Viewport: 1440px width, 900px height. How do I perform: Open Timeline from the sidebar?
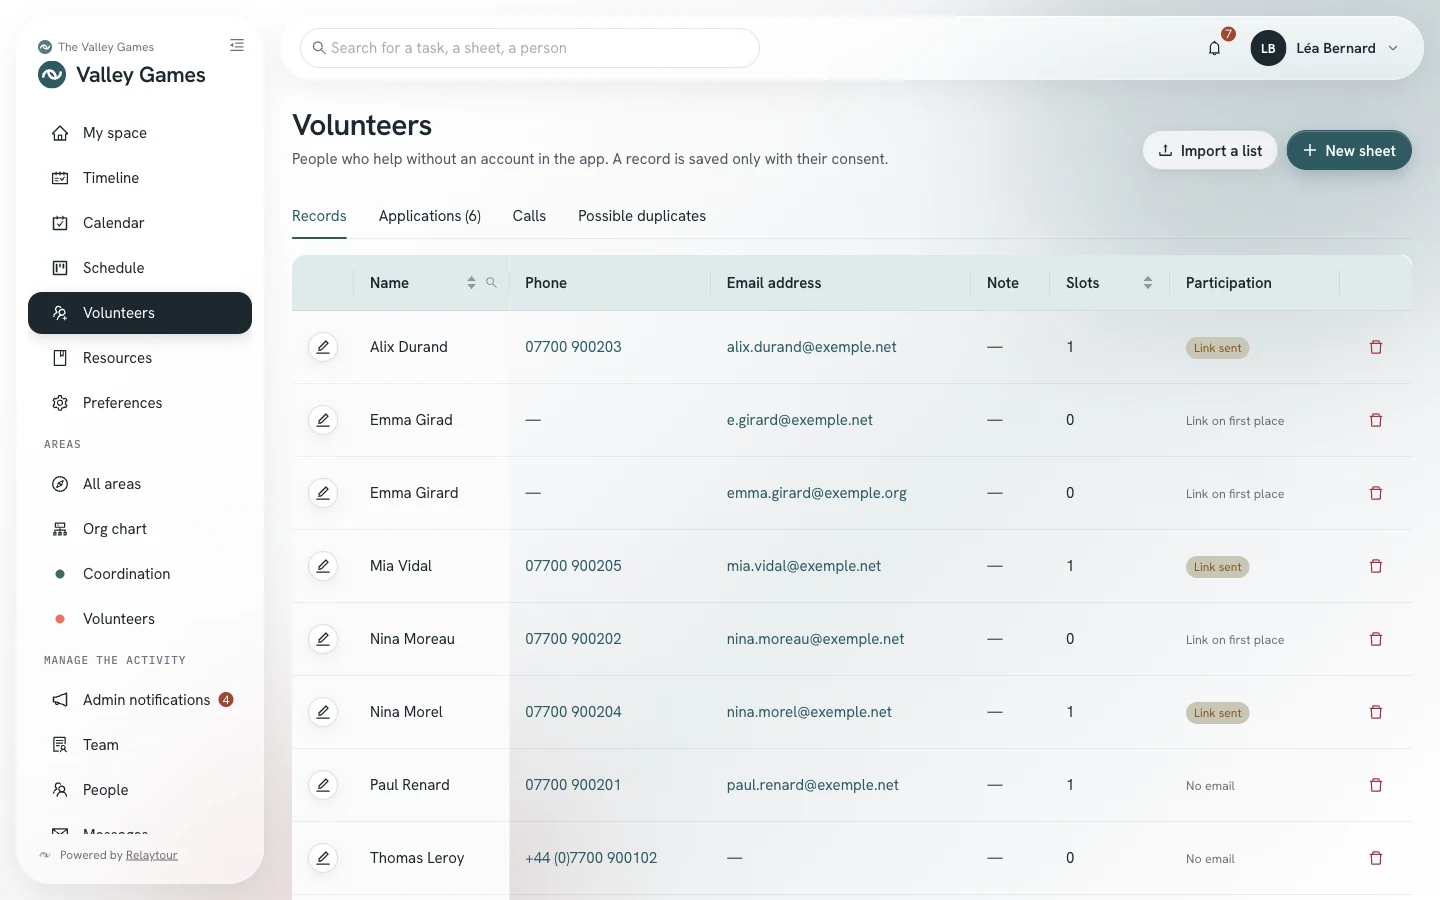coord(140,178)
